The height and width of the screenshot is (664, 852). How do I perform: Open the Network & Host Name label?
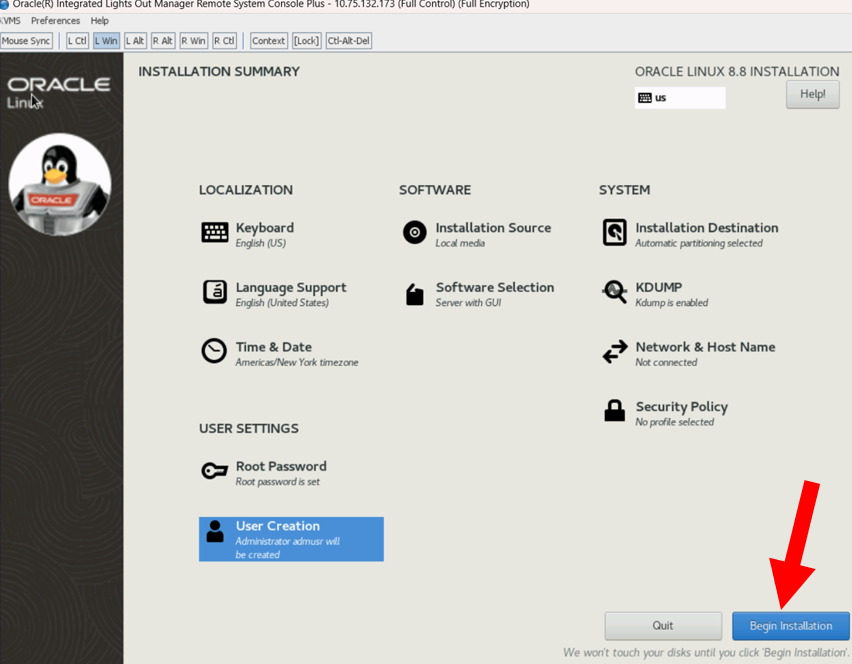click(705, 347)
